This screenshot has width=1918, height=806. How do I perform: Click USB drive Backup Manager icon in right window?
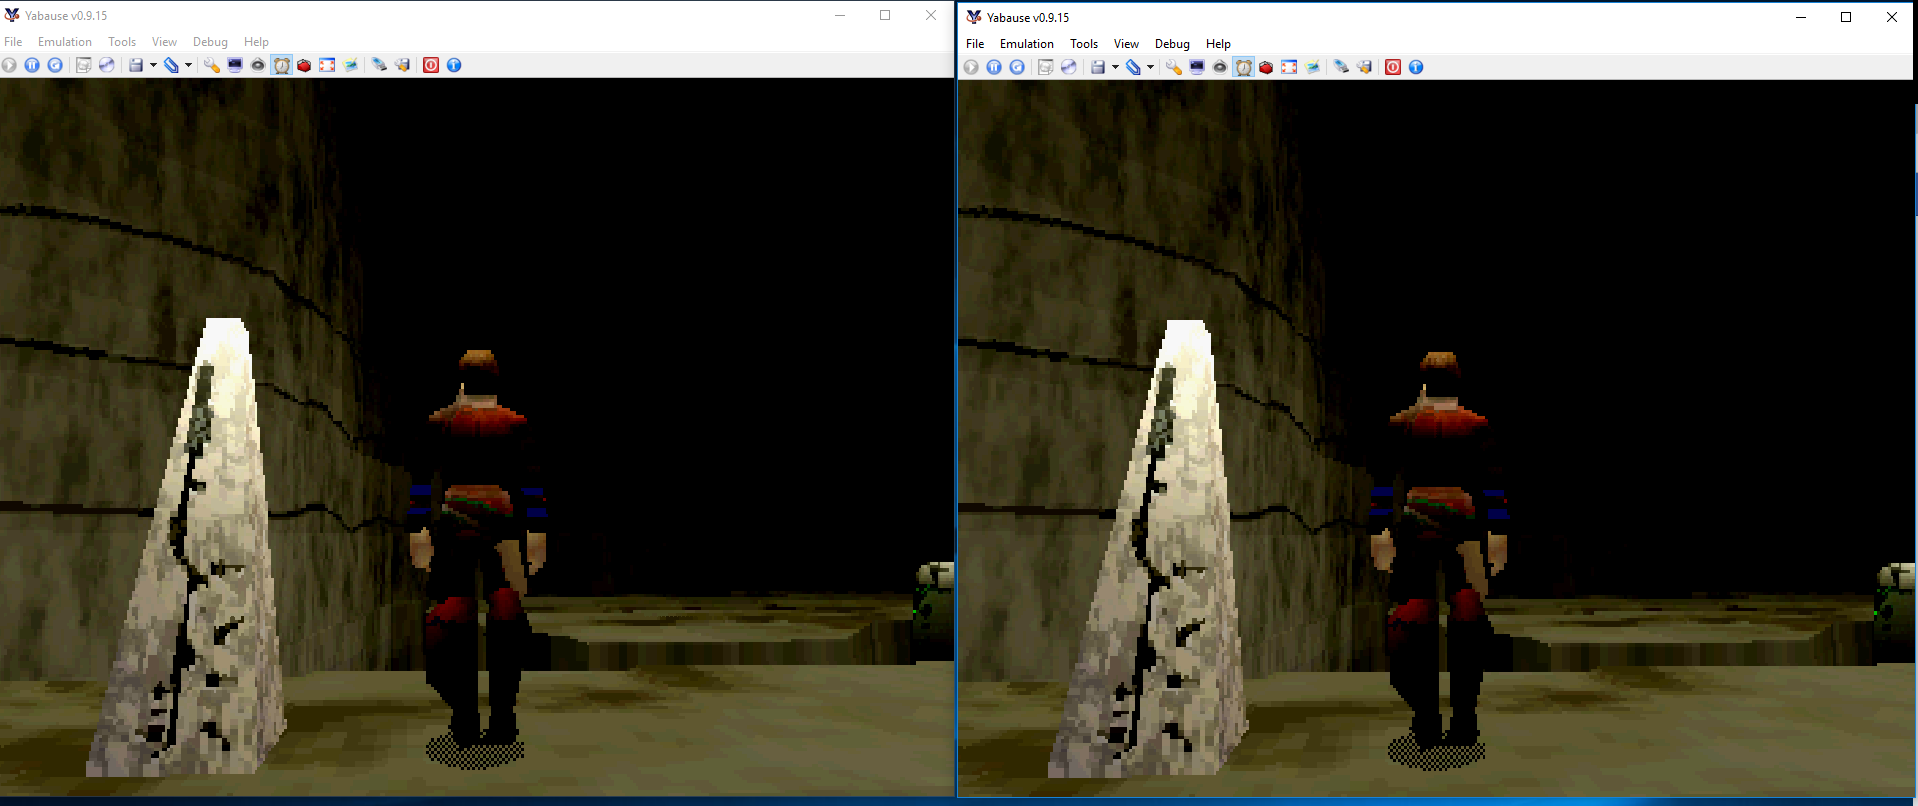[1341, 67]
